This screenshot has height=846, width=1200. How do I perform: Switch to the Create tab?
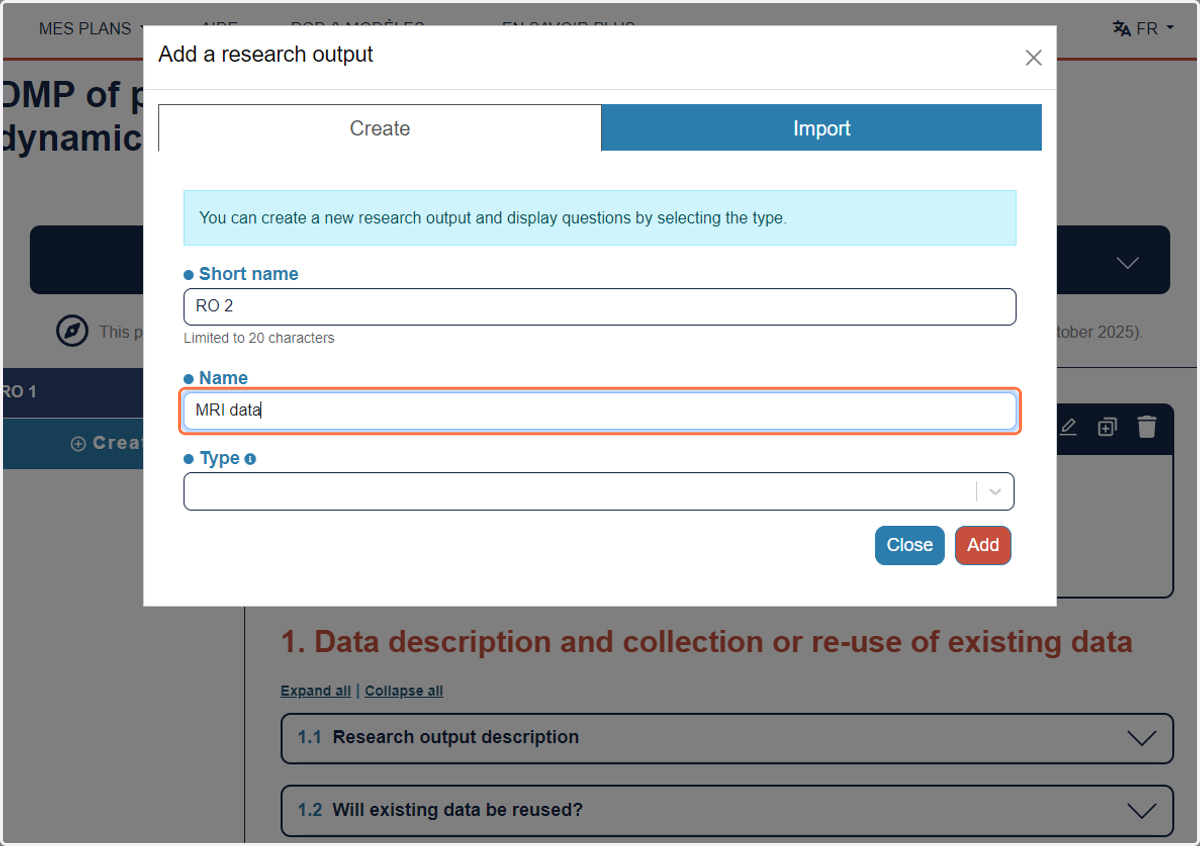tap(380, 128)
